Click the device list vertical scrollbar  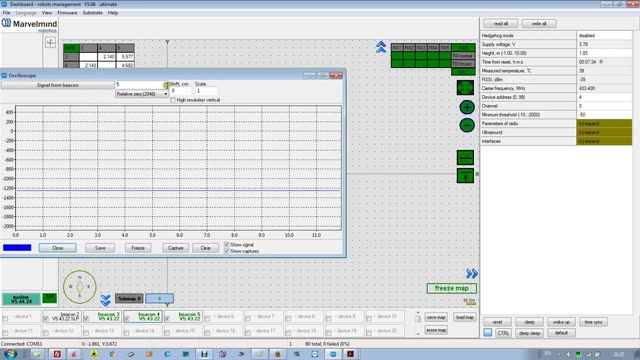pyautogui.click(x=418, y=323)
